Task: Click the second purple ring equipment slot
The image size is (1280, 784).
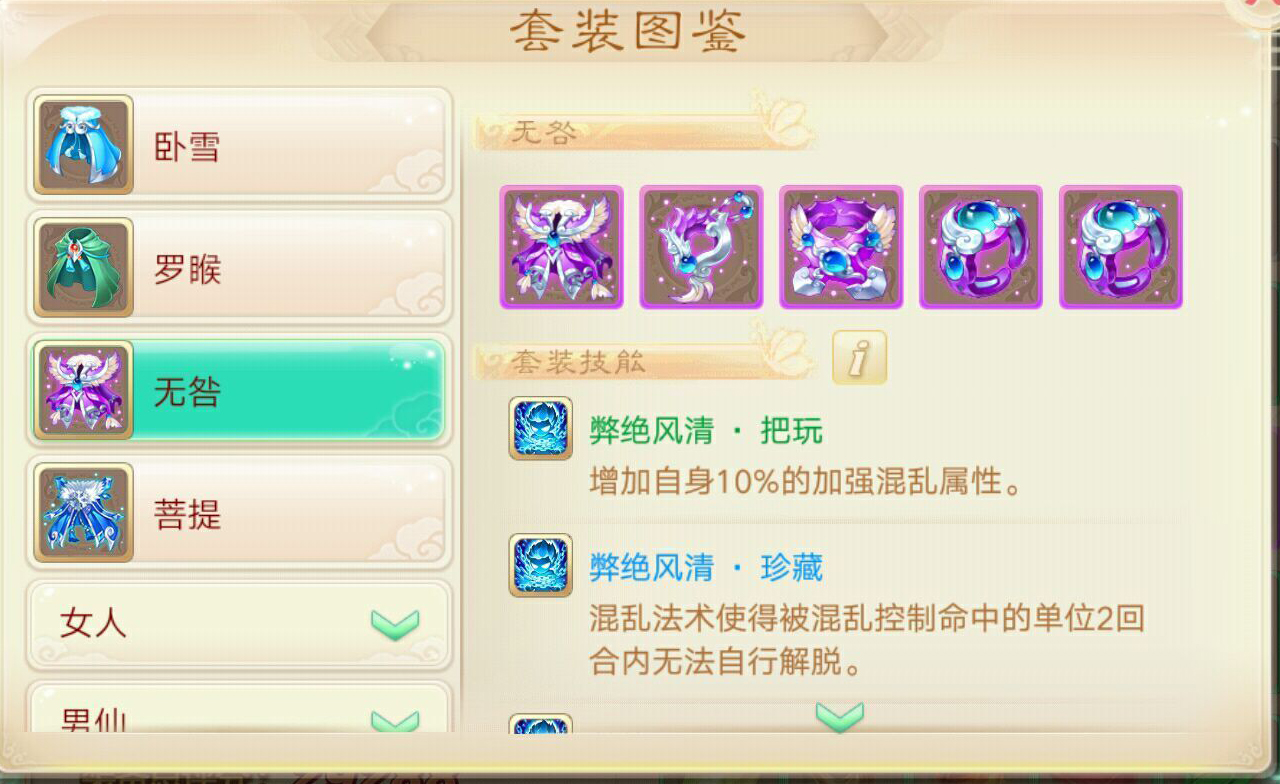Action: point(1121,247)
